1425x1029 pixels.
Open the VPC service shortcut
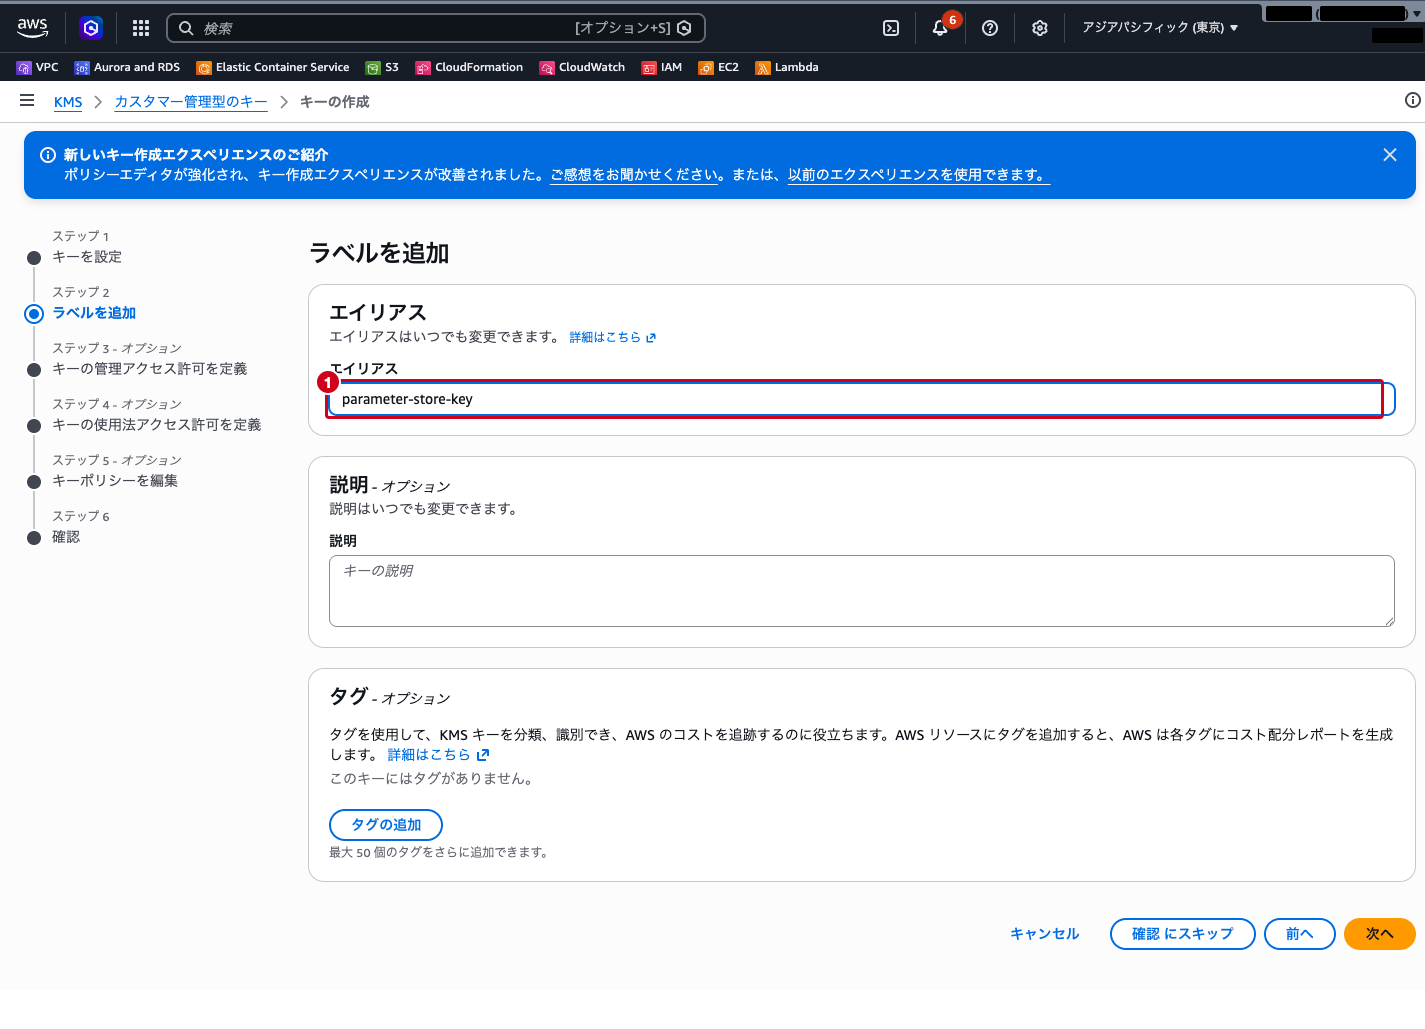(x=38, y=67)
